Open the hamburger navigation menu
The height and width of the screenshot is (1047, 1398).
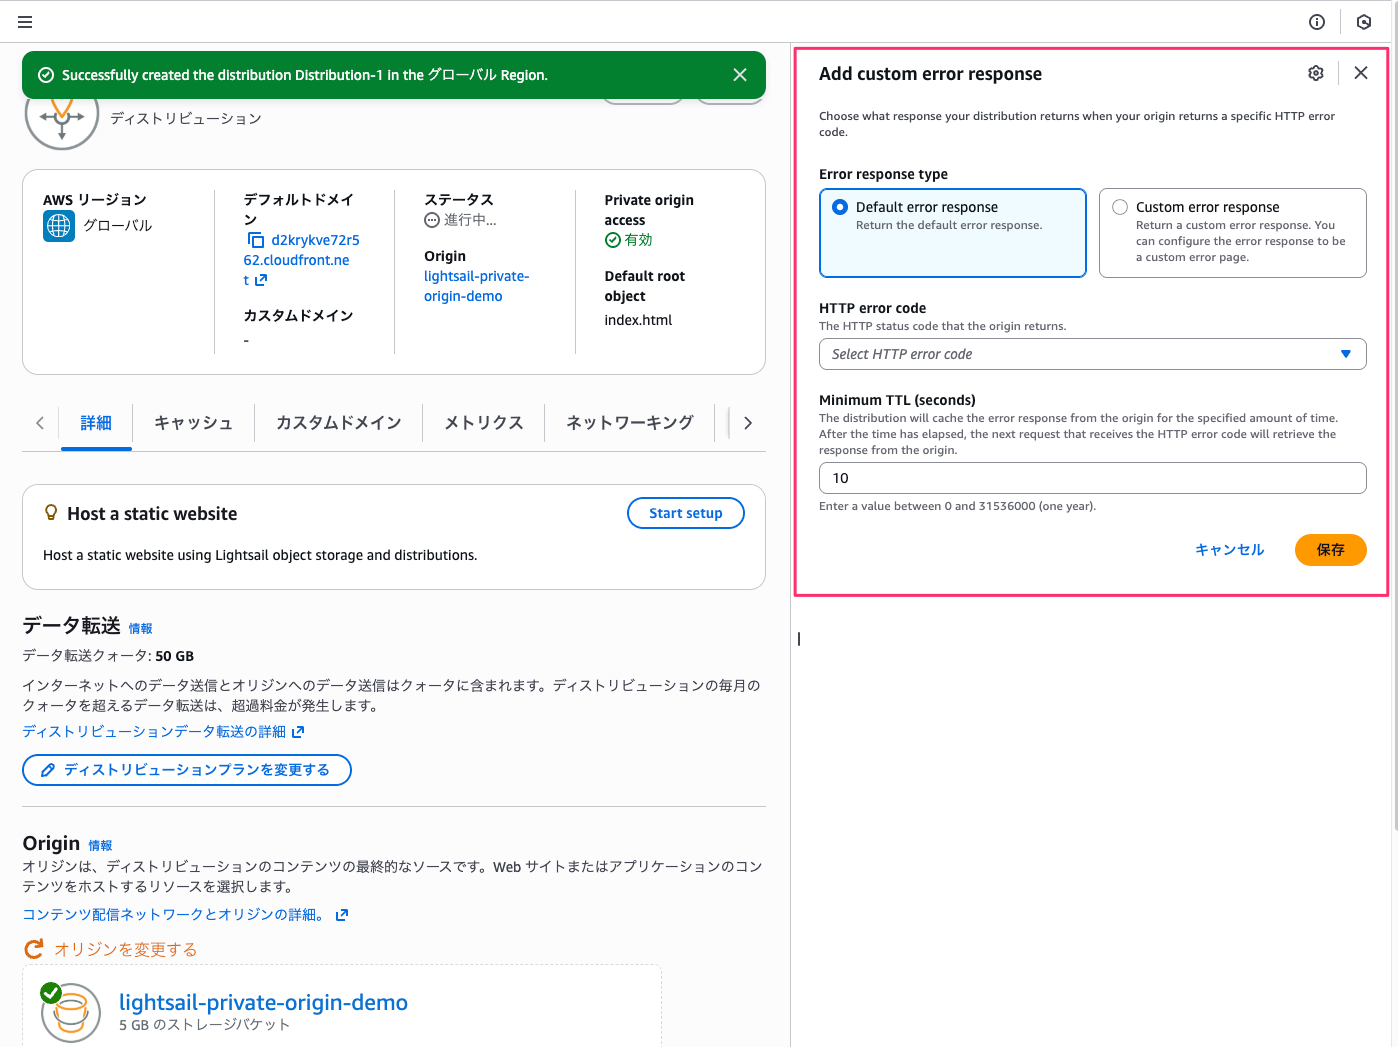pos(25,22)
